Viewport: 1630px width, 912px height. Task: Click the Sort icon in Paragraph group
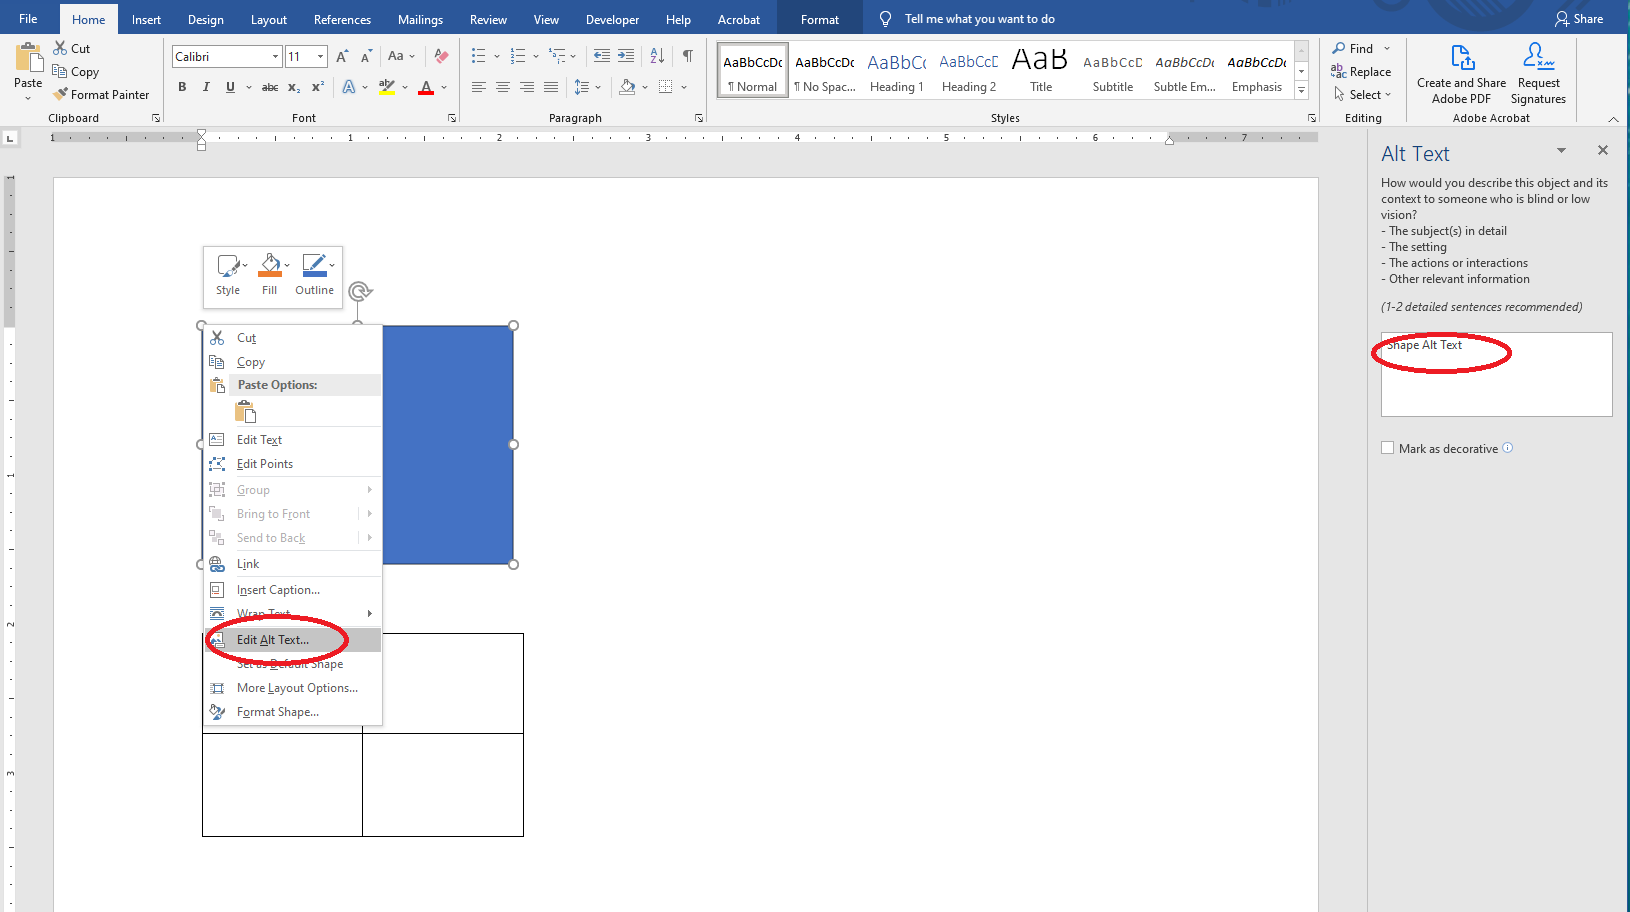click(x=657, y=56)
